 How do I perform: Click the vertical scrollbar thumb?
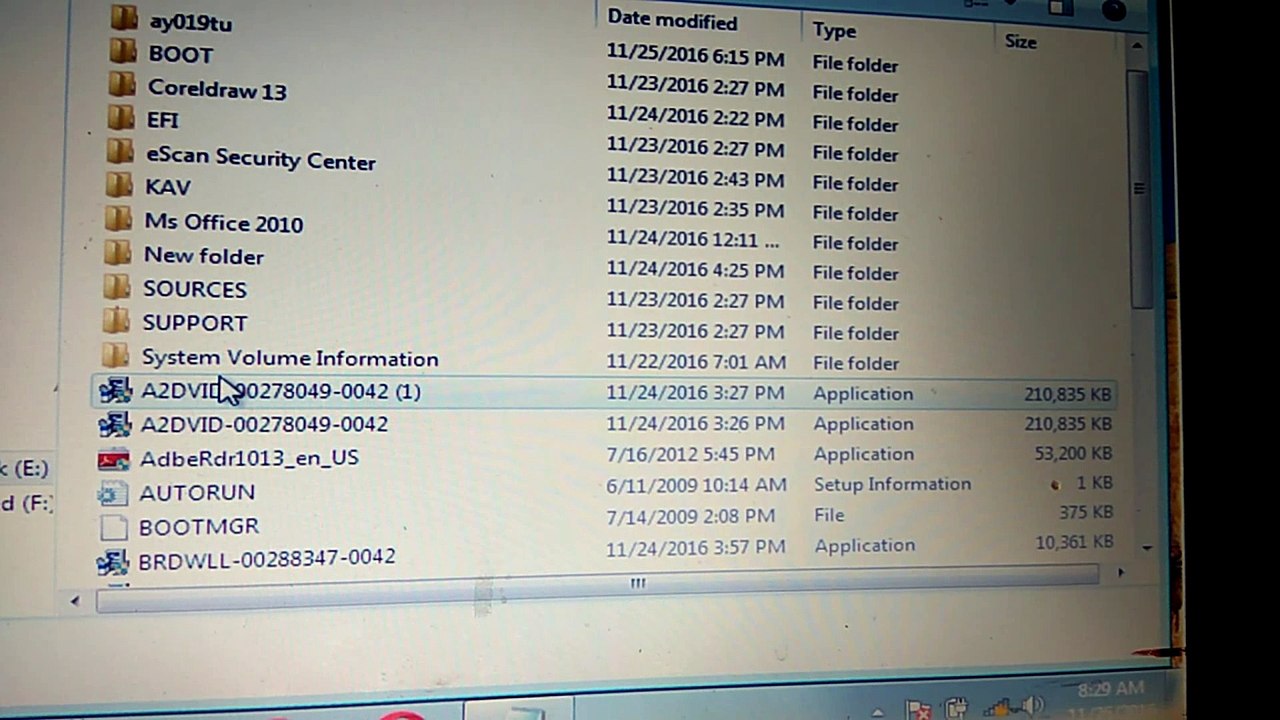pyautogui.click(x=1140, y=189)
